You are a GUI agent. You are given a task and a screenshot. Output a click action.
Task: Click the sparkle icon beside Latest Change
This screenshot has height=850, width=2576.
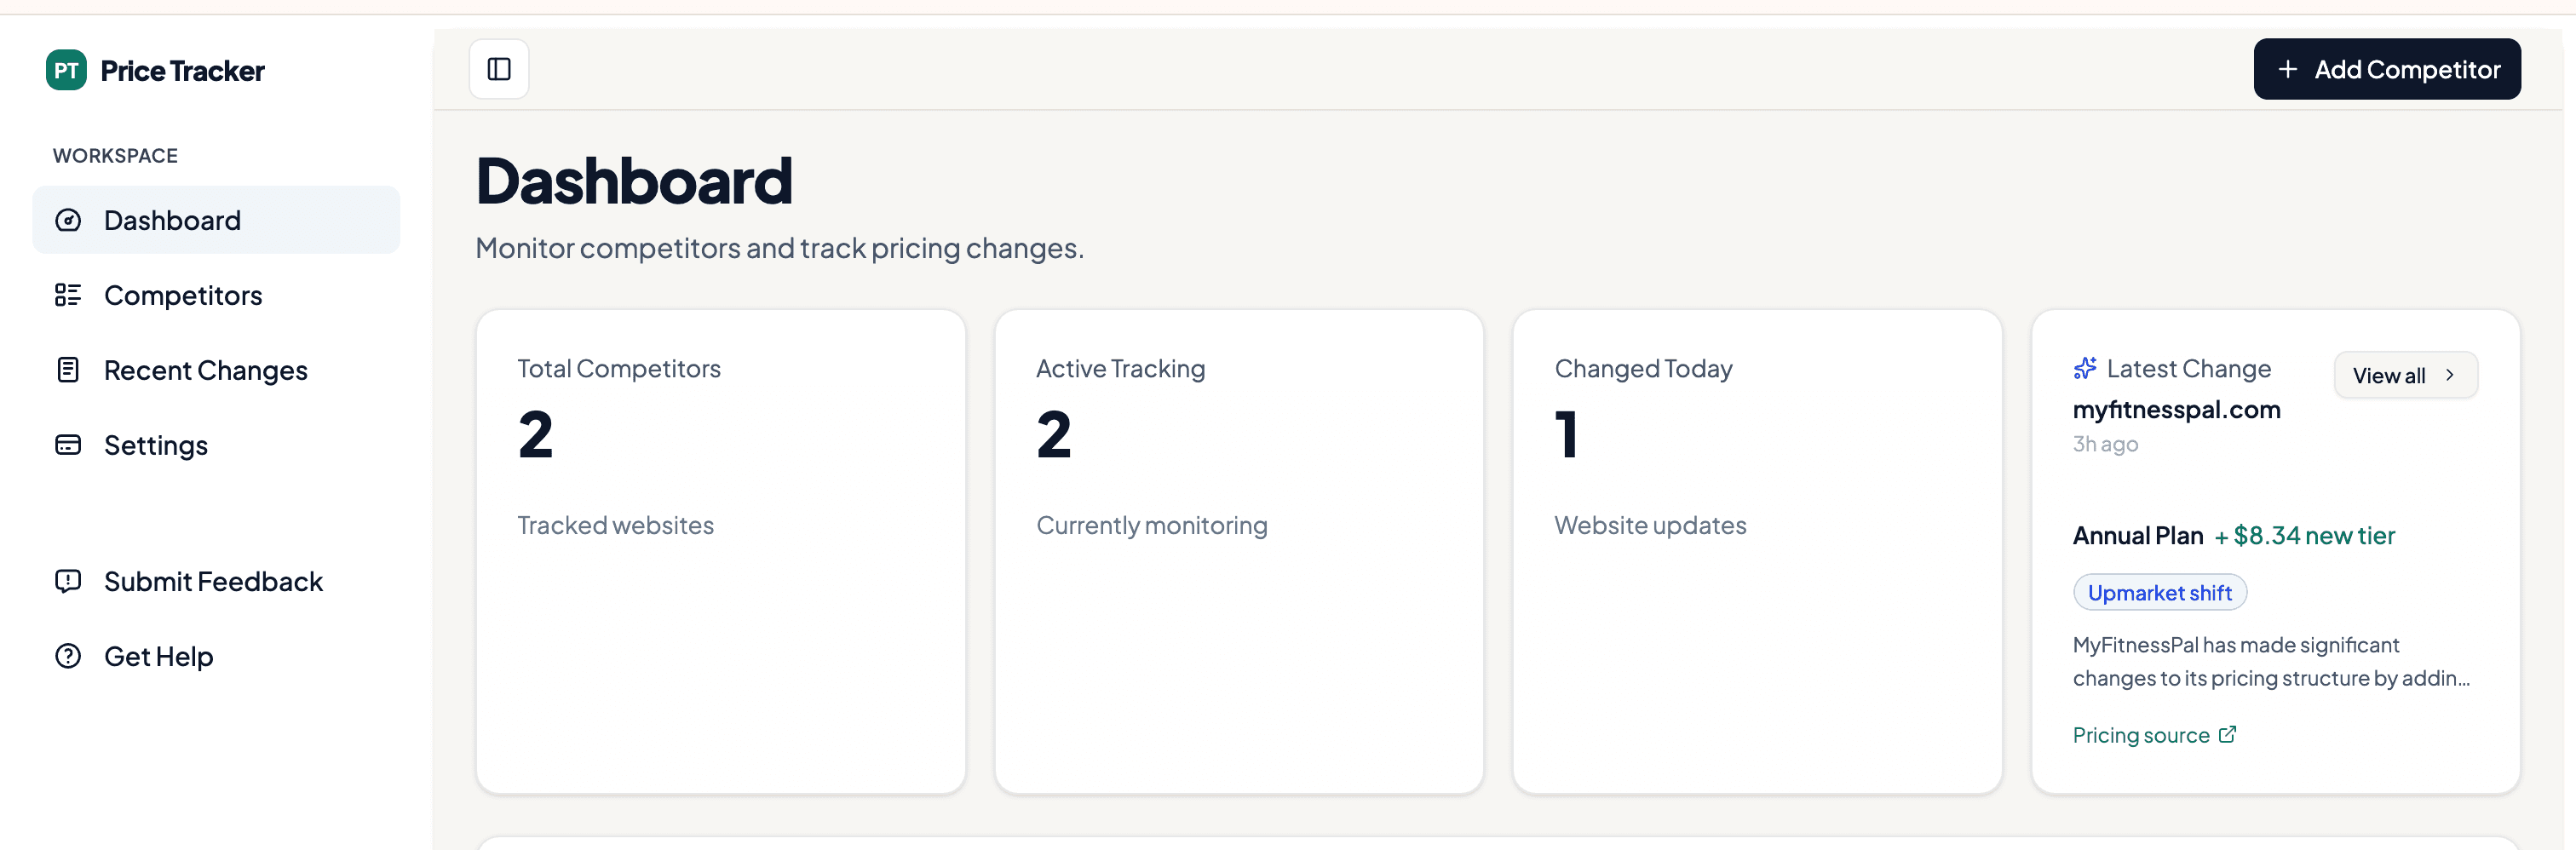2086,368
